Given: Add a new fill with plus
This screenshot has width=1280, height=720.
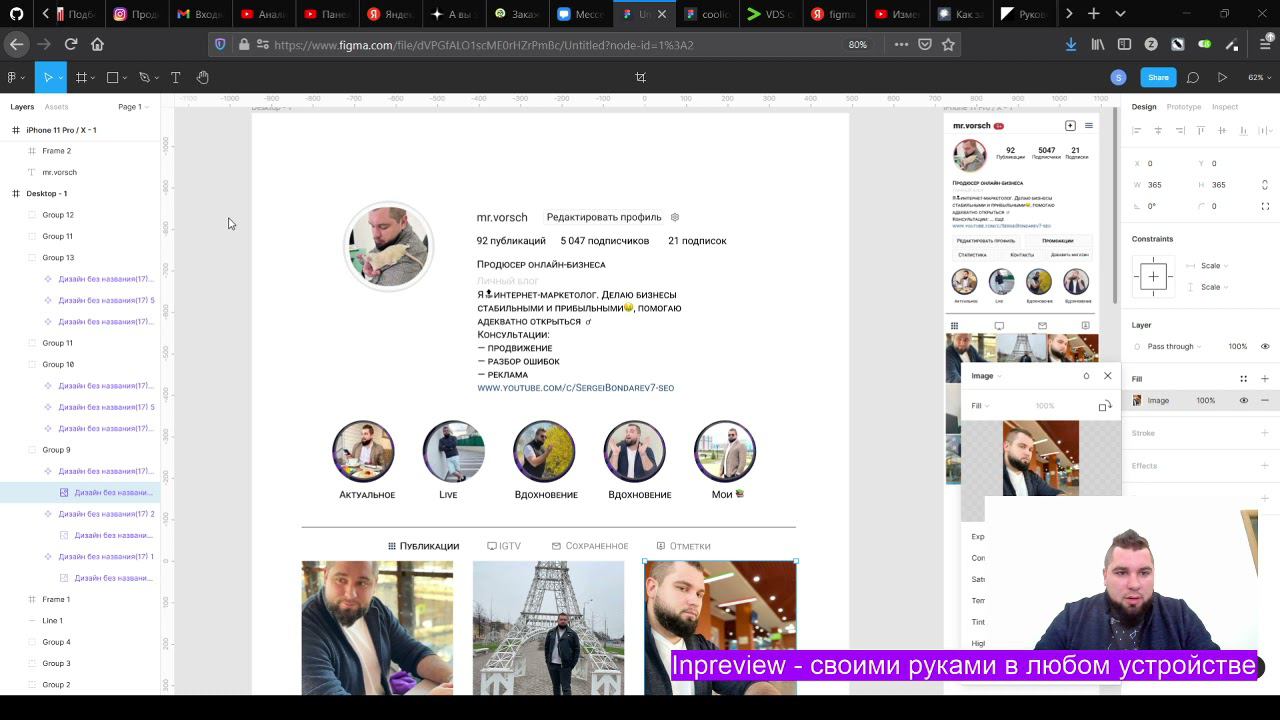Looking at the screenshot, I should (1265, 379).
